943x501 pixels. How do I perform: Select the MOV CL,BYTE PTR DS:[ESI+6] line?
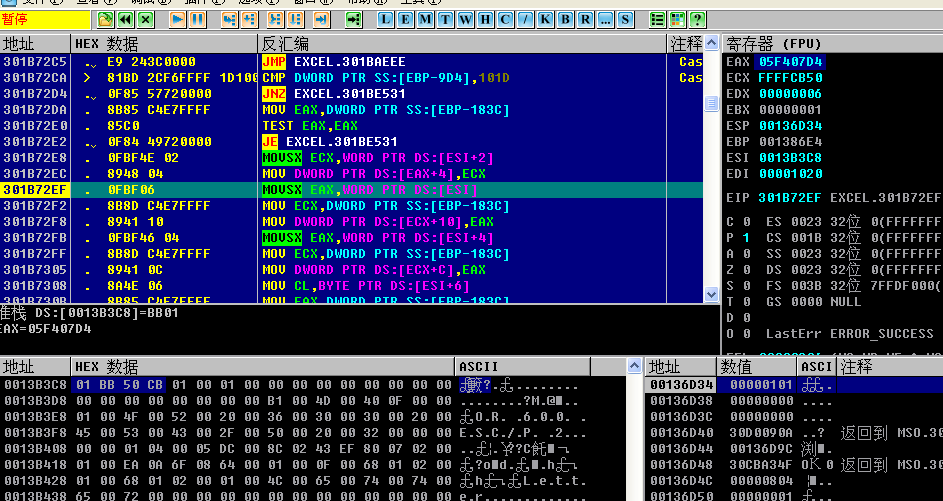click(x=352, y=286)
